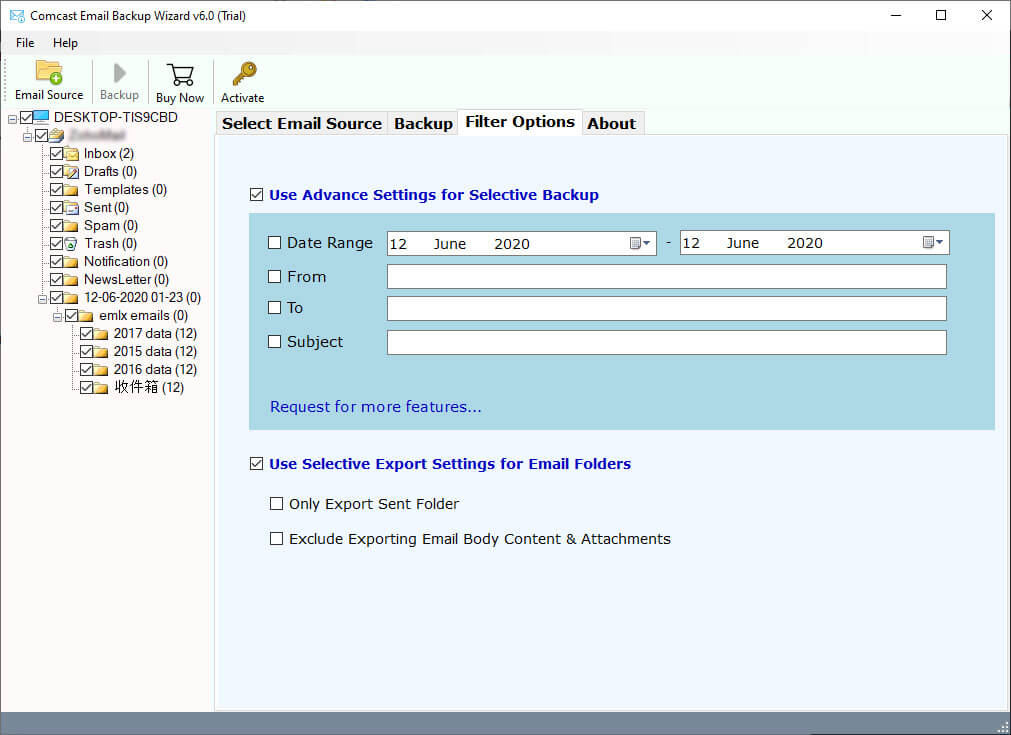This screenshot has height=735, width=1011.
Task: Click the From filter text field
Action: click(667, 277)
